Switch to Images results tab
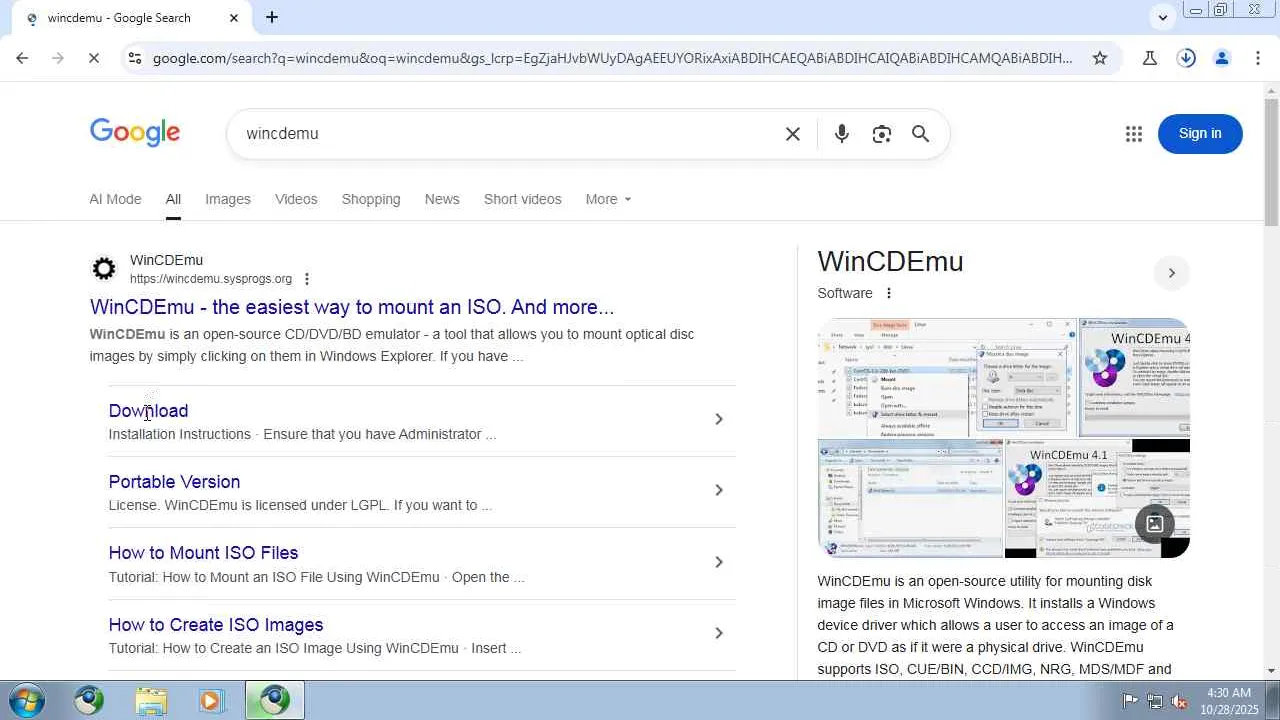The height and width of the screenshot is (720, 1280). (x=228, y=199)
